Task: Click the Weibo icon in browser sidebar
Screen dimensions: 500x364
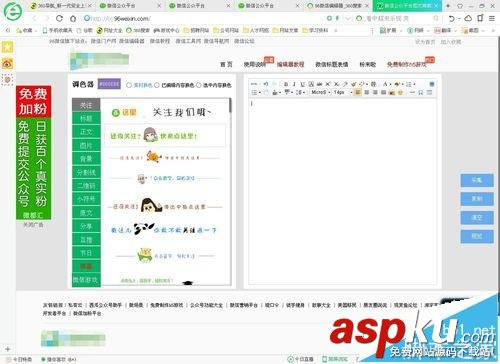Action: [x=7, y=63]
